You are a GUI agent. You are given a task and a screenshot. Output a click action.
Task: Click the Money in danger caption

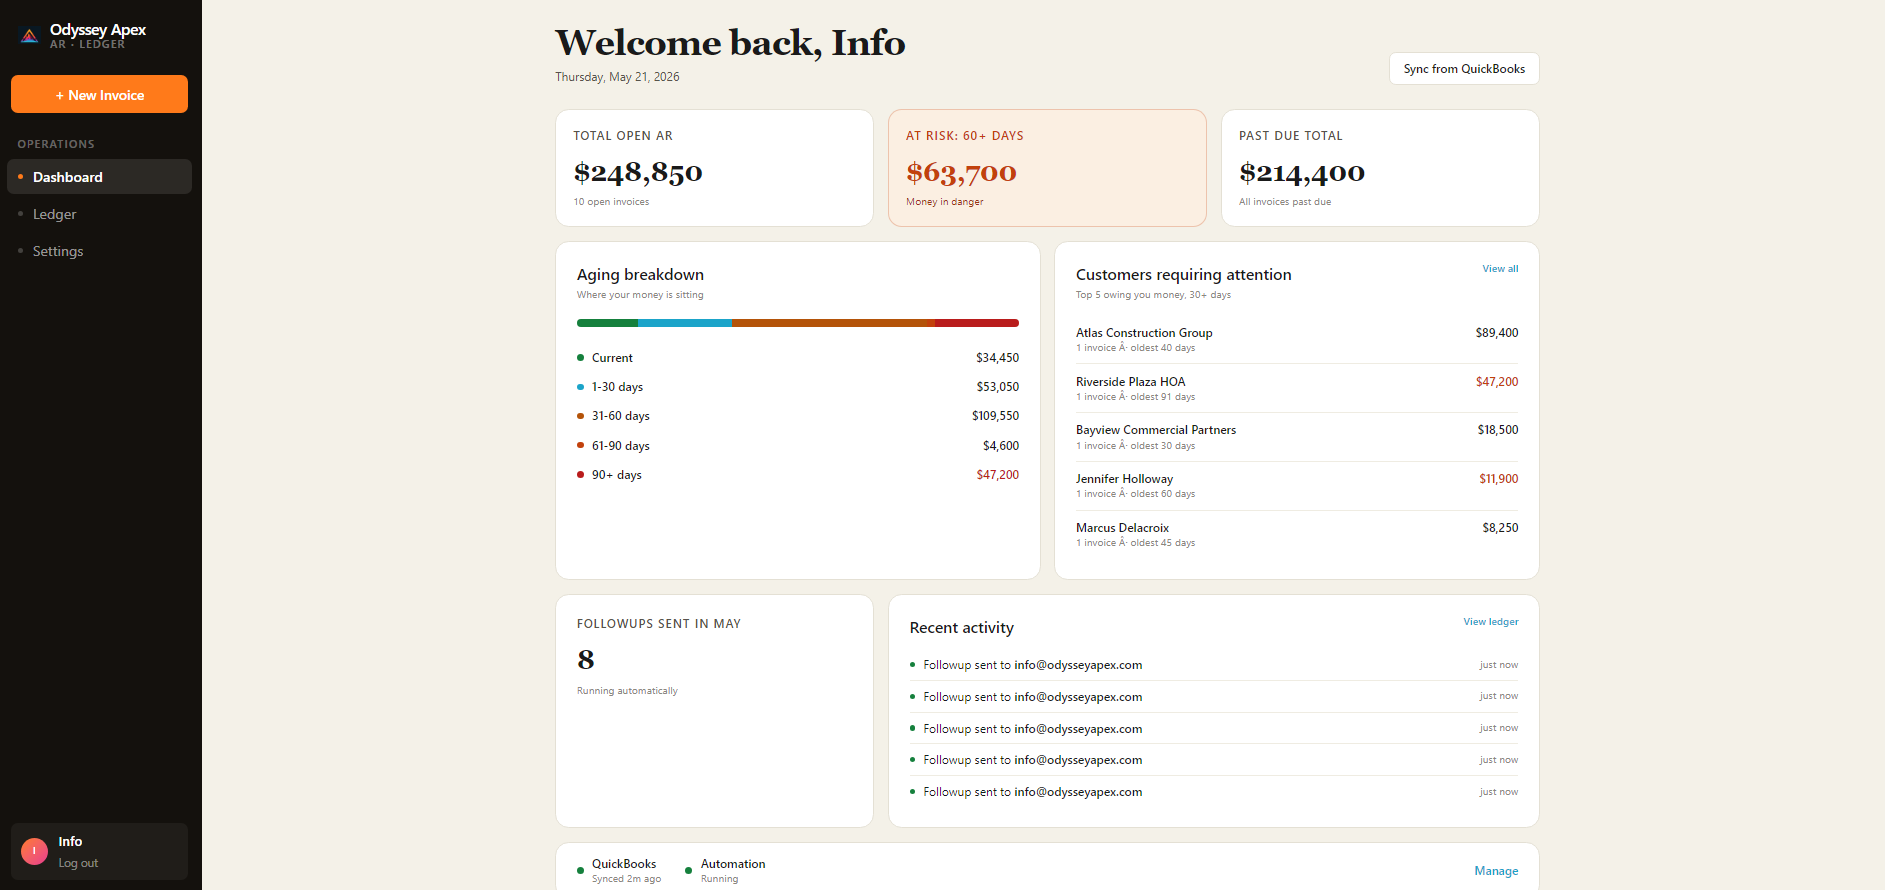point(944,202)
